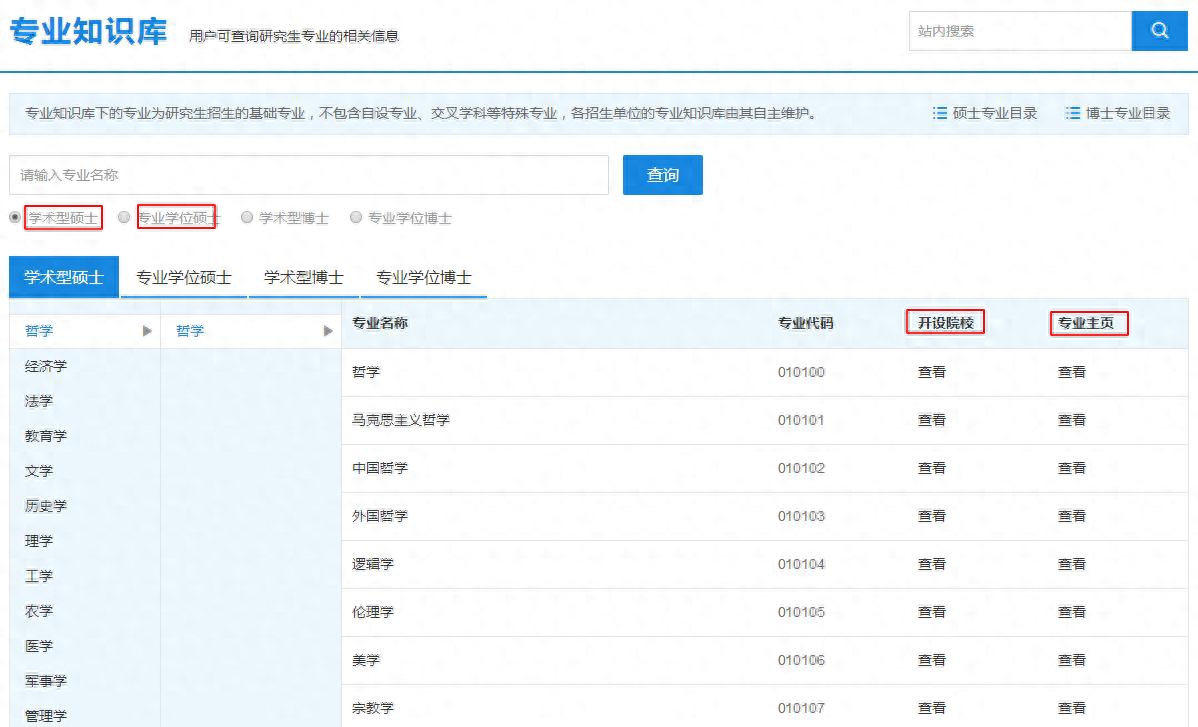The height and width of the screenshot is (727, 1198).
Task: View 开设院校 for 中国哲学
Action: point(931,468)
